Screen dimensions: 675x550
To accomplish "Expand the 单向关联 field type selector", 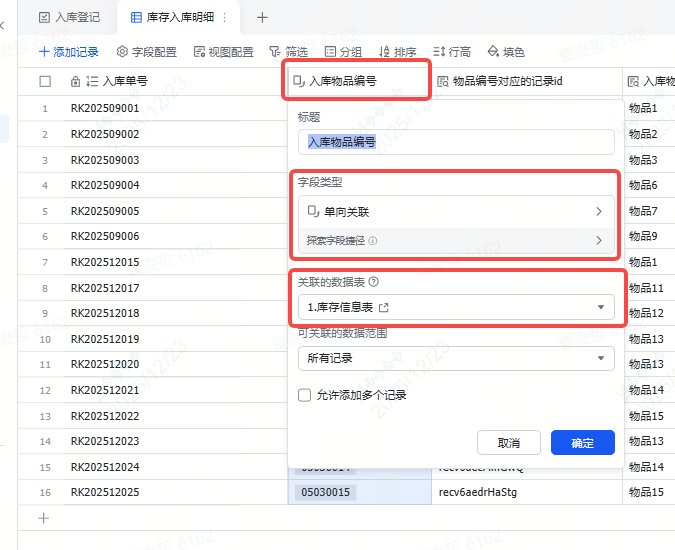I will click(456, 212).
